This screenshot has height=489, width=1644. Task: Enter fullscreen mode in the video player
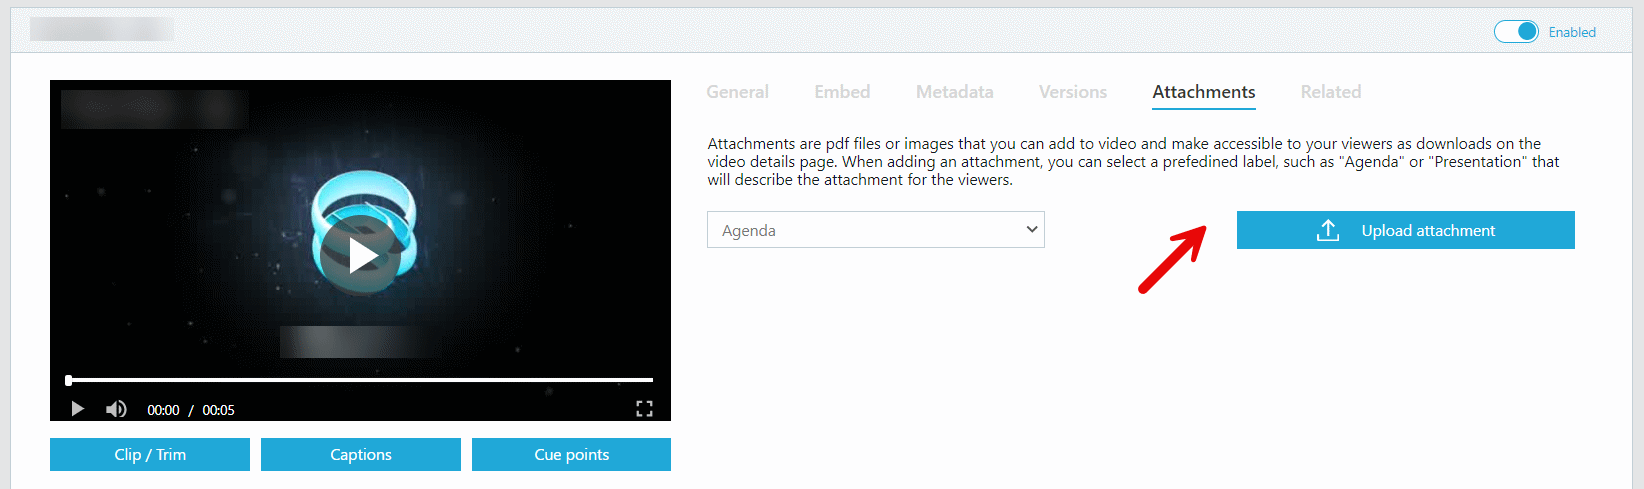pos(644,409)
